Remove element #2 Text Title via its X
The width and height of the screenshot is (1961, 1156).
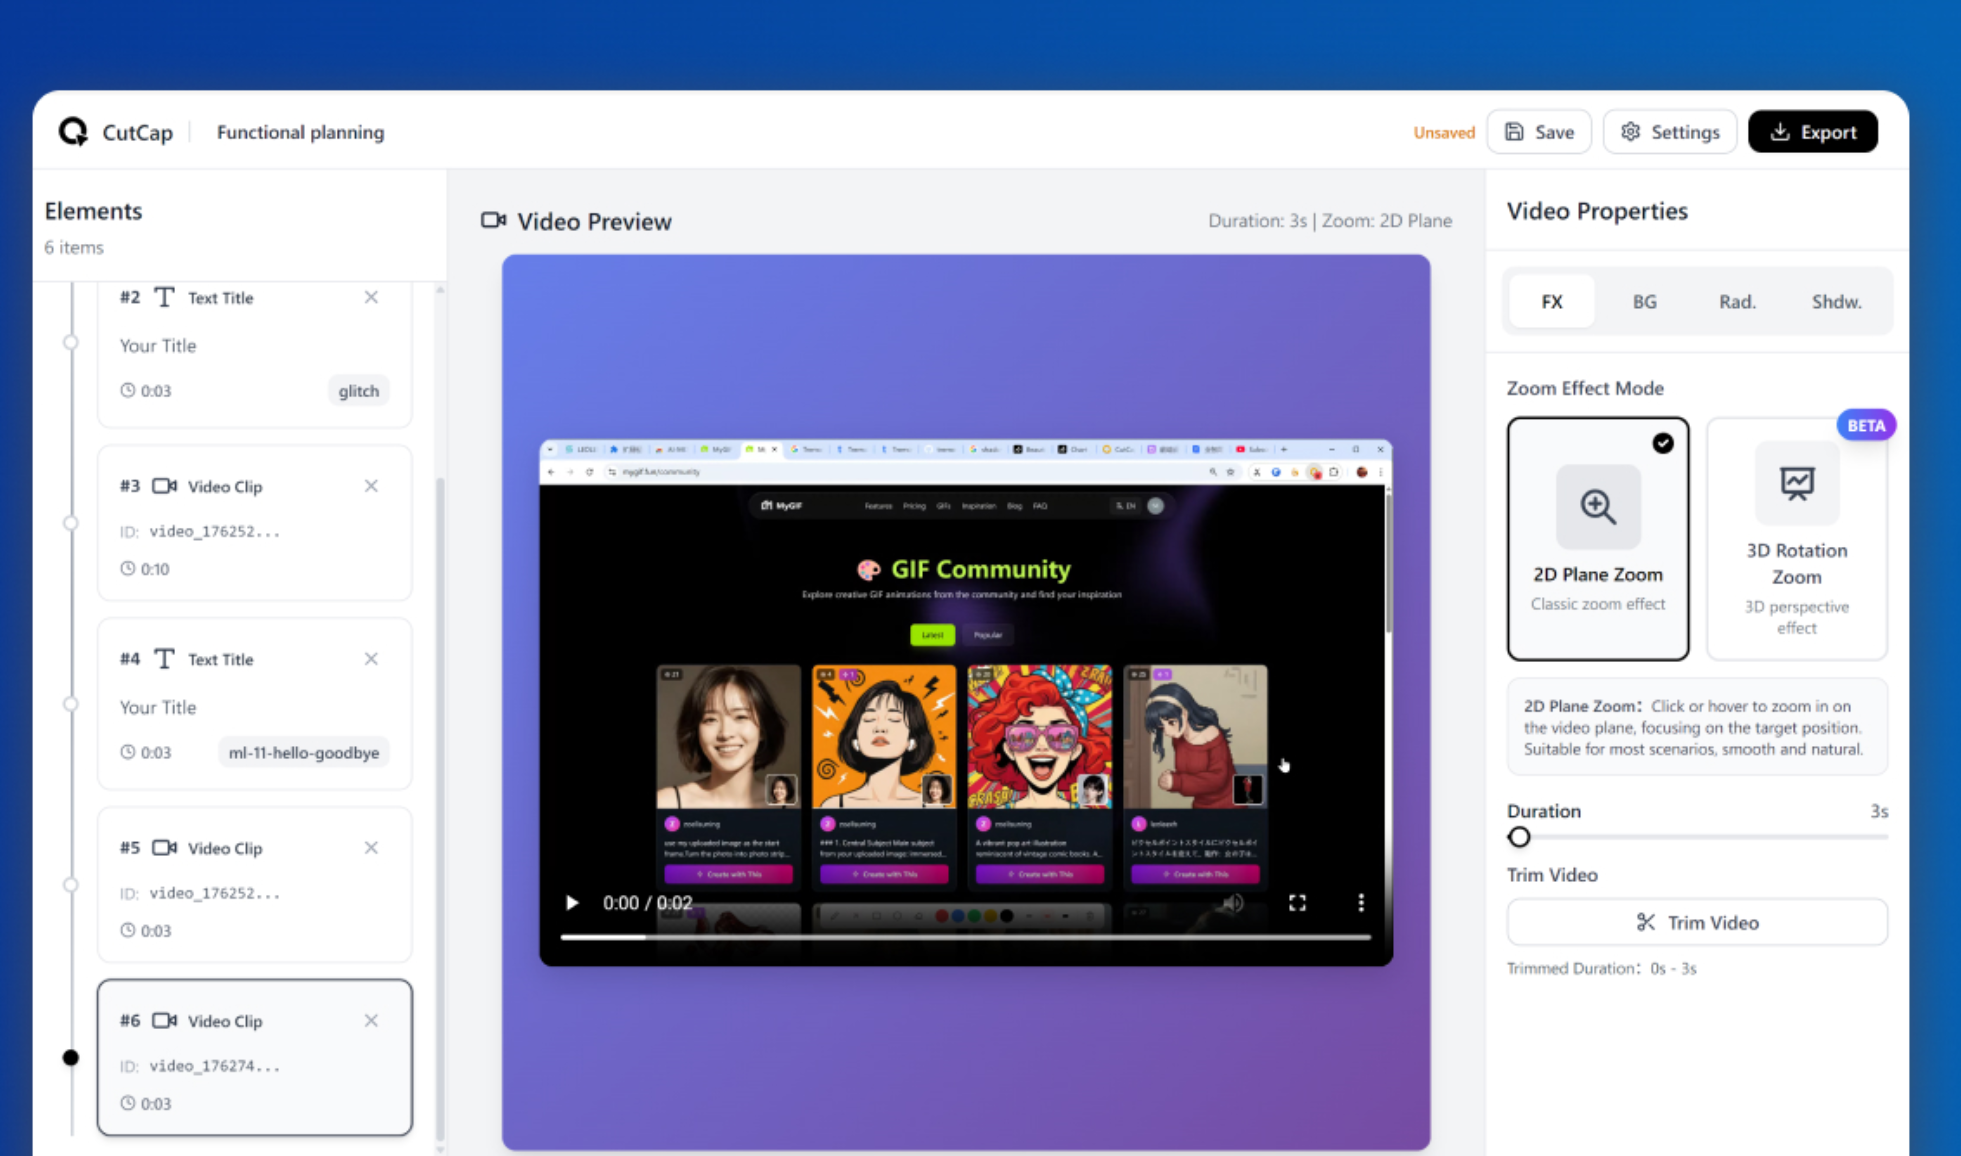(371, 297)
